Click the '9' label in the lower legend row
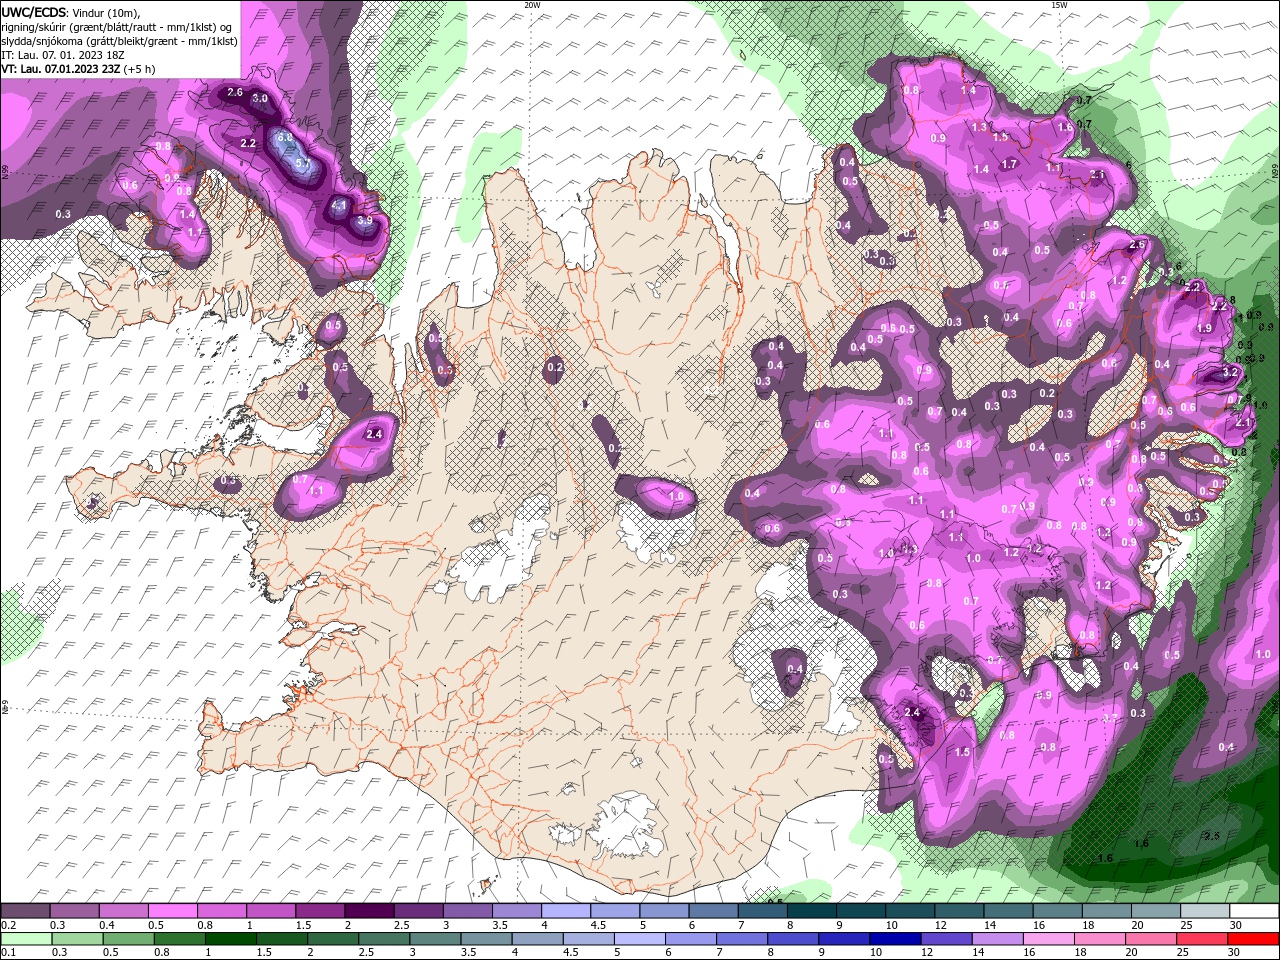Viewport: 1280px width, 960px height. point(822,953)
